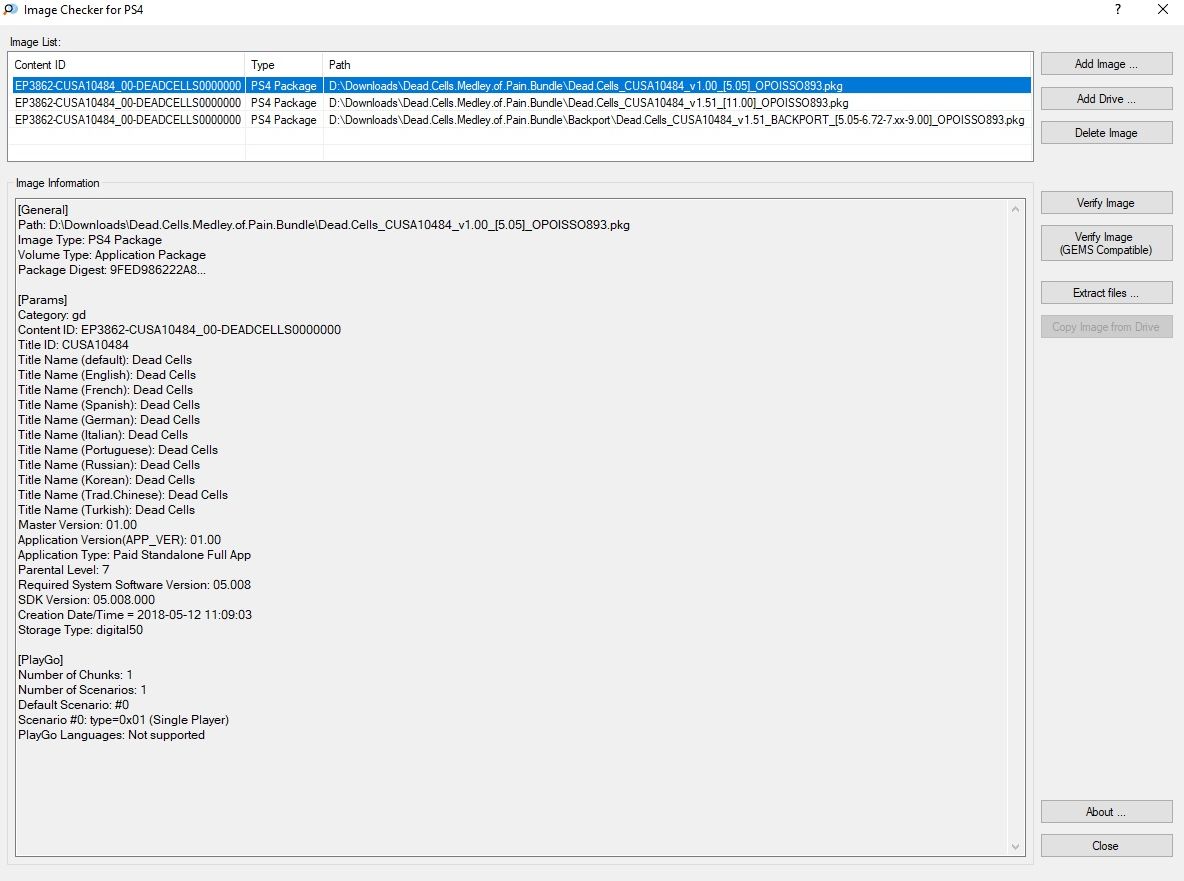Click the Image Type: PS4 Package line
This screenshot has width=1184, height=881.
click(90, 240)
